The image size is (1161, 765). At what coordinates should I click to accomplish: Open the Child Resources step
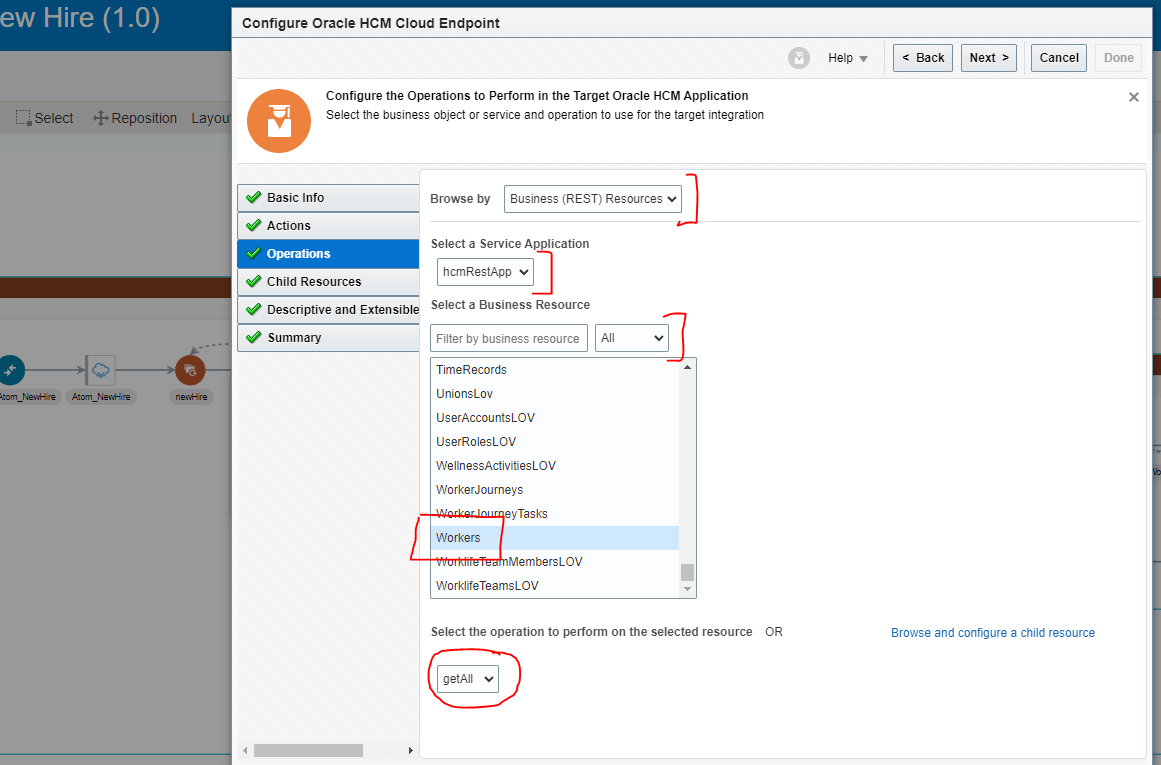(328, 281)
